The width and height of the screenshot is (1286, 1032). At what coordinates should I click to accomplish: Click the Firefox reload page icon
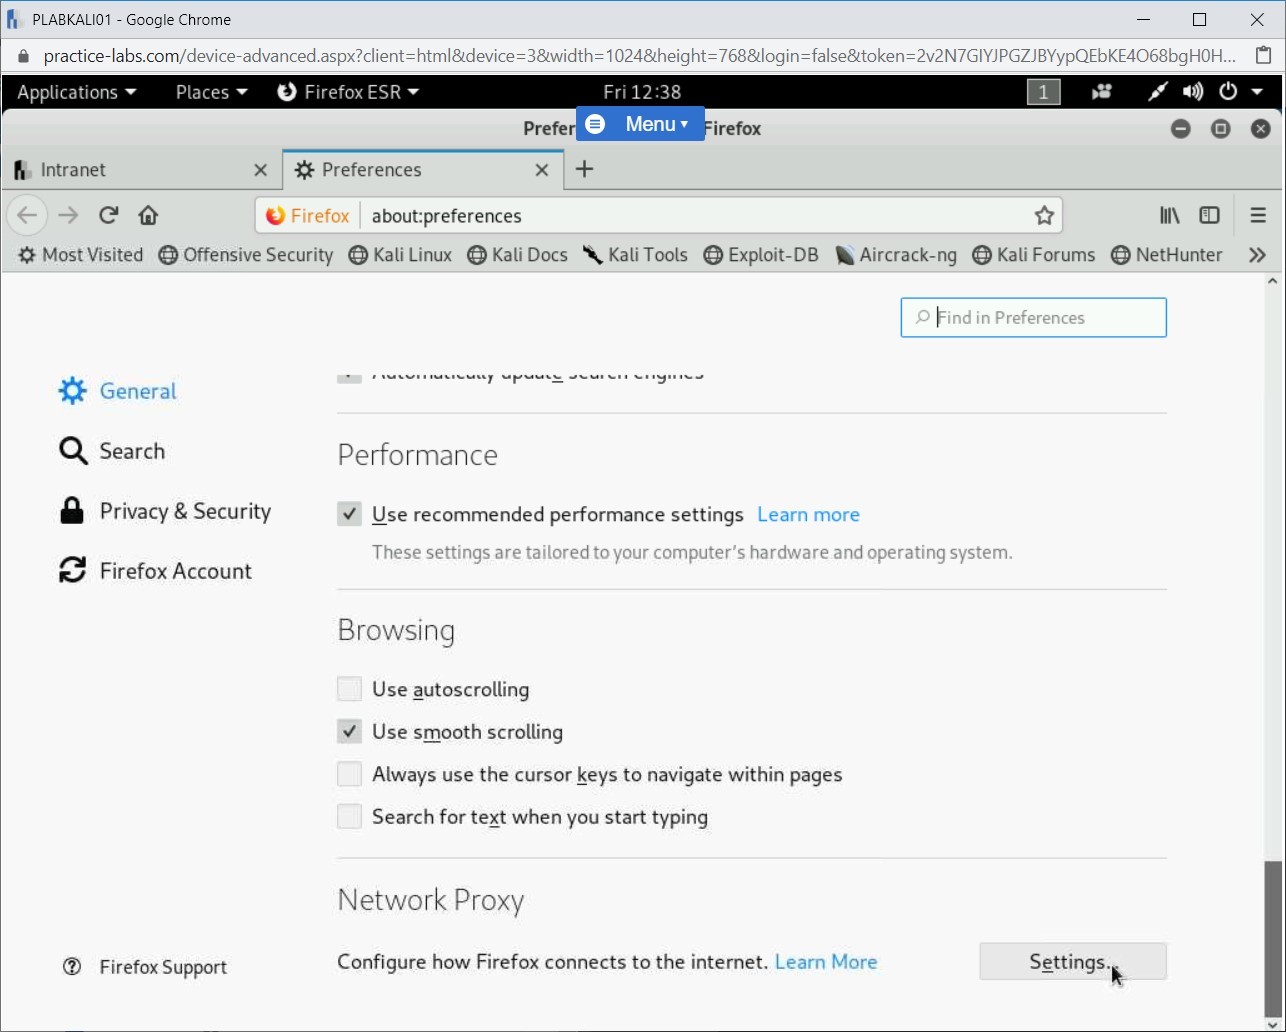click(109, 215)
